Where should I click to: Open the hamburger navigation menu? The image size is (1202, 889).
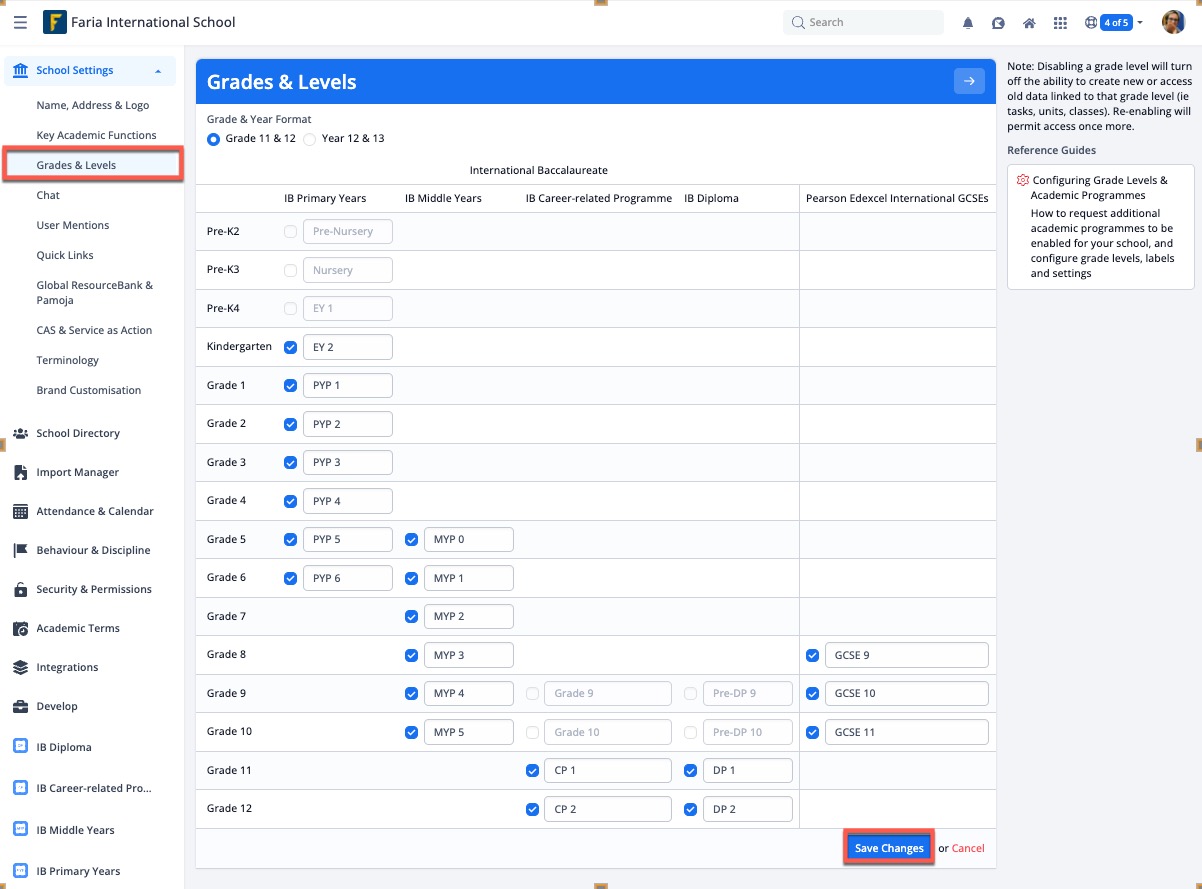point(20,22)
